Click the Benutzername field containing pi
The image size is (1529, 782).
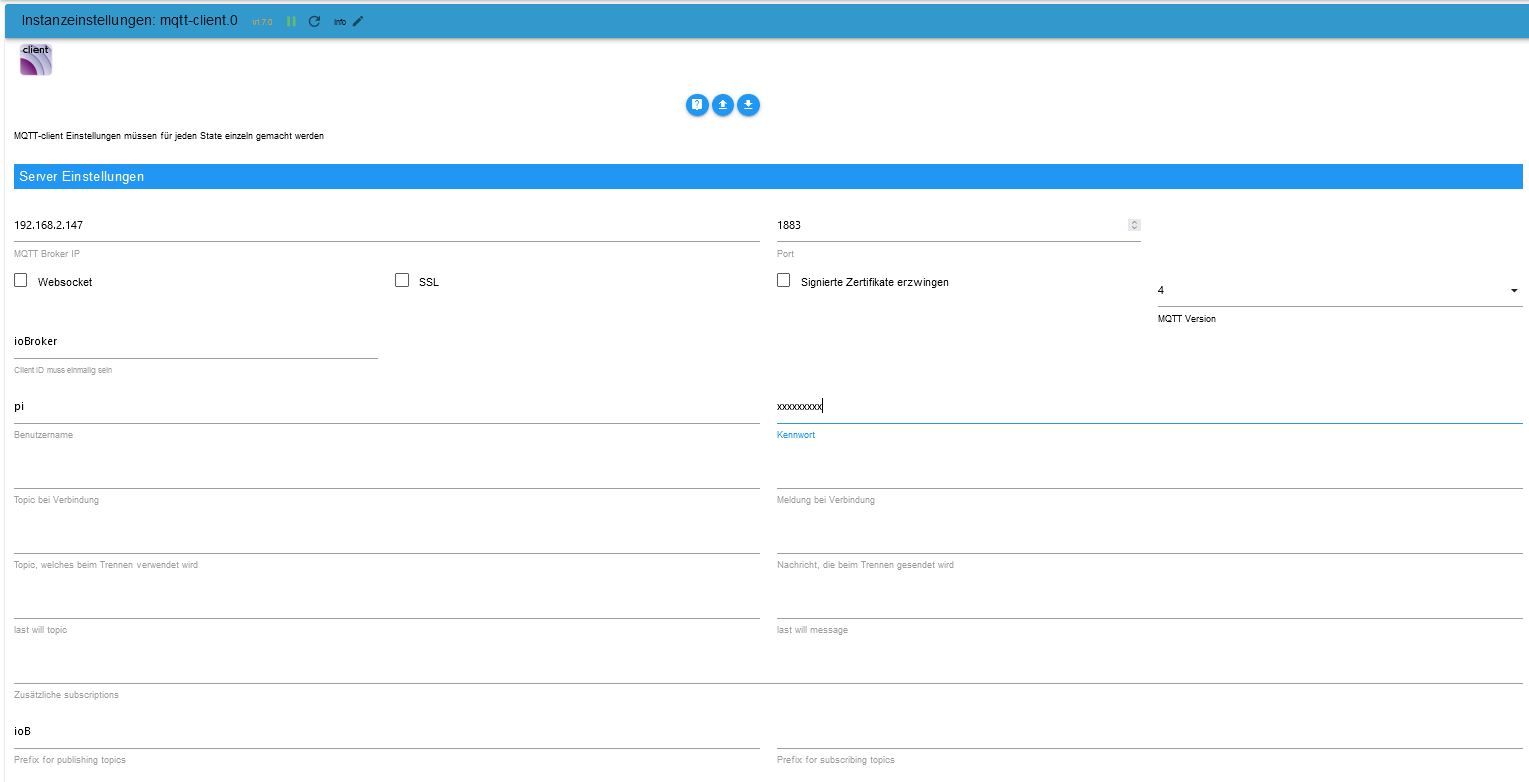coord(387,407)
